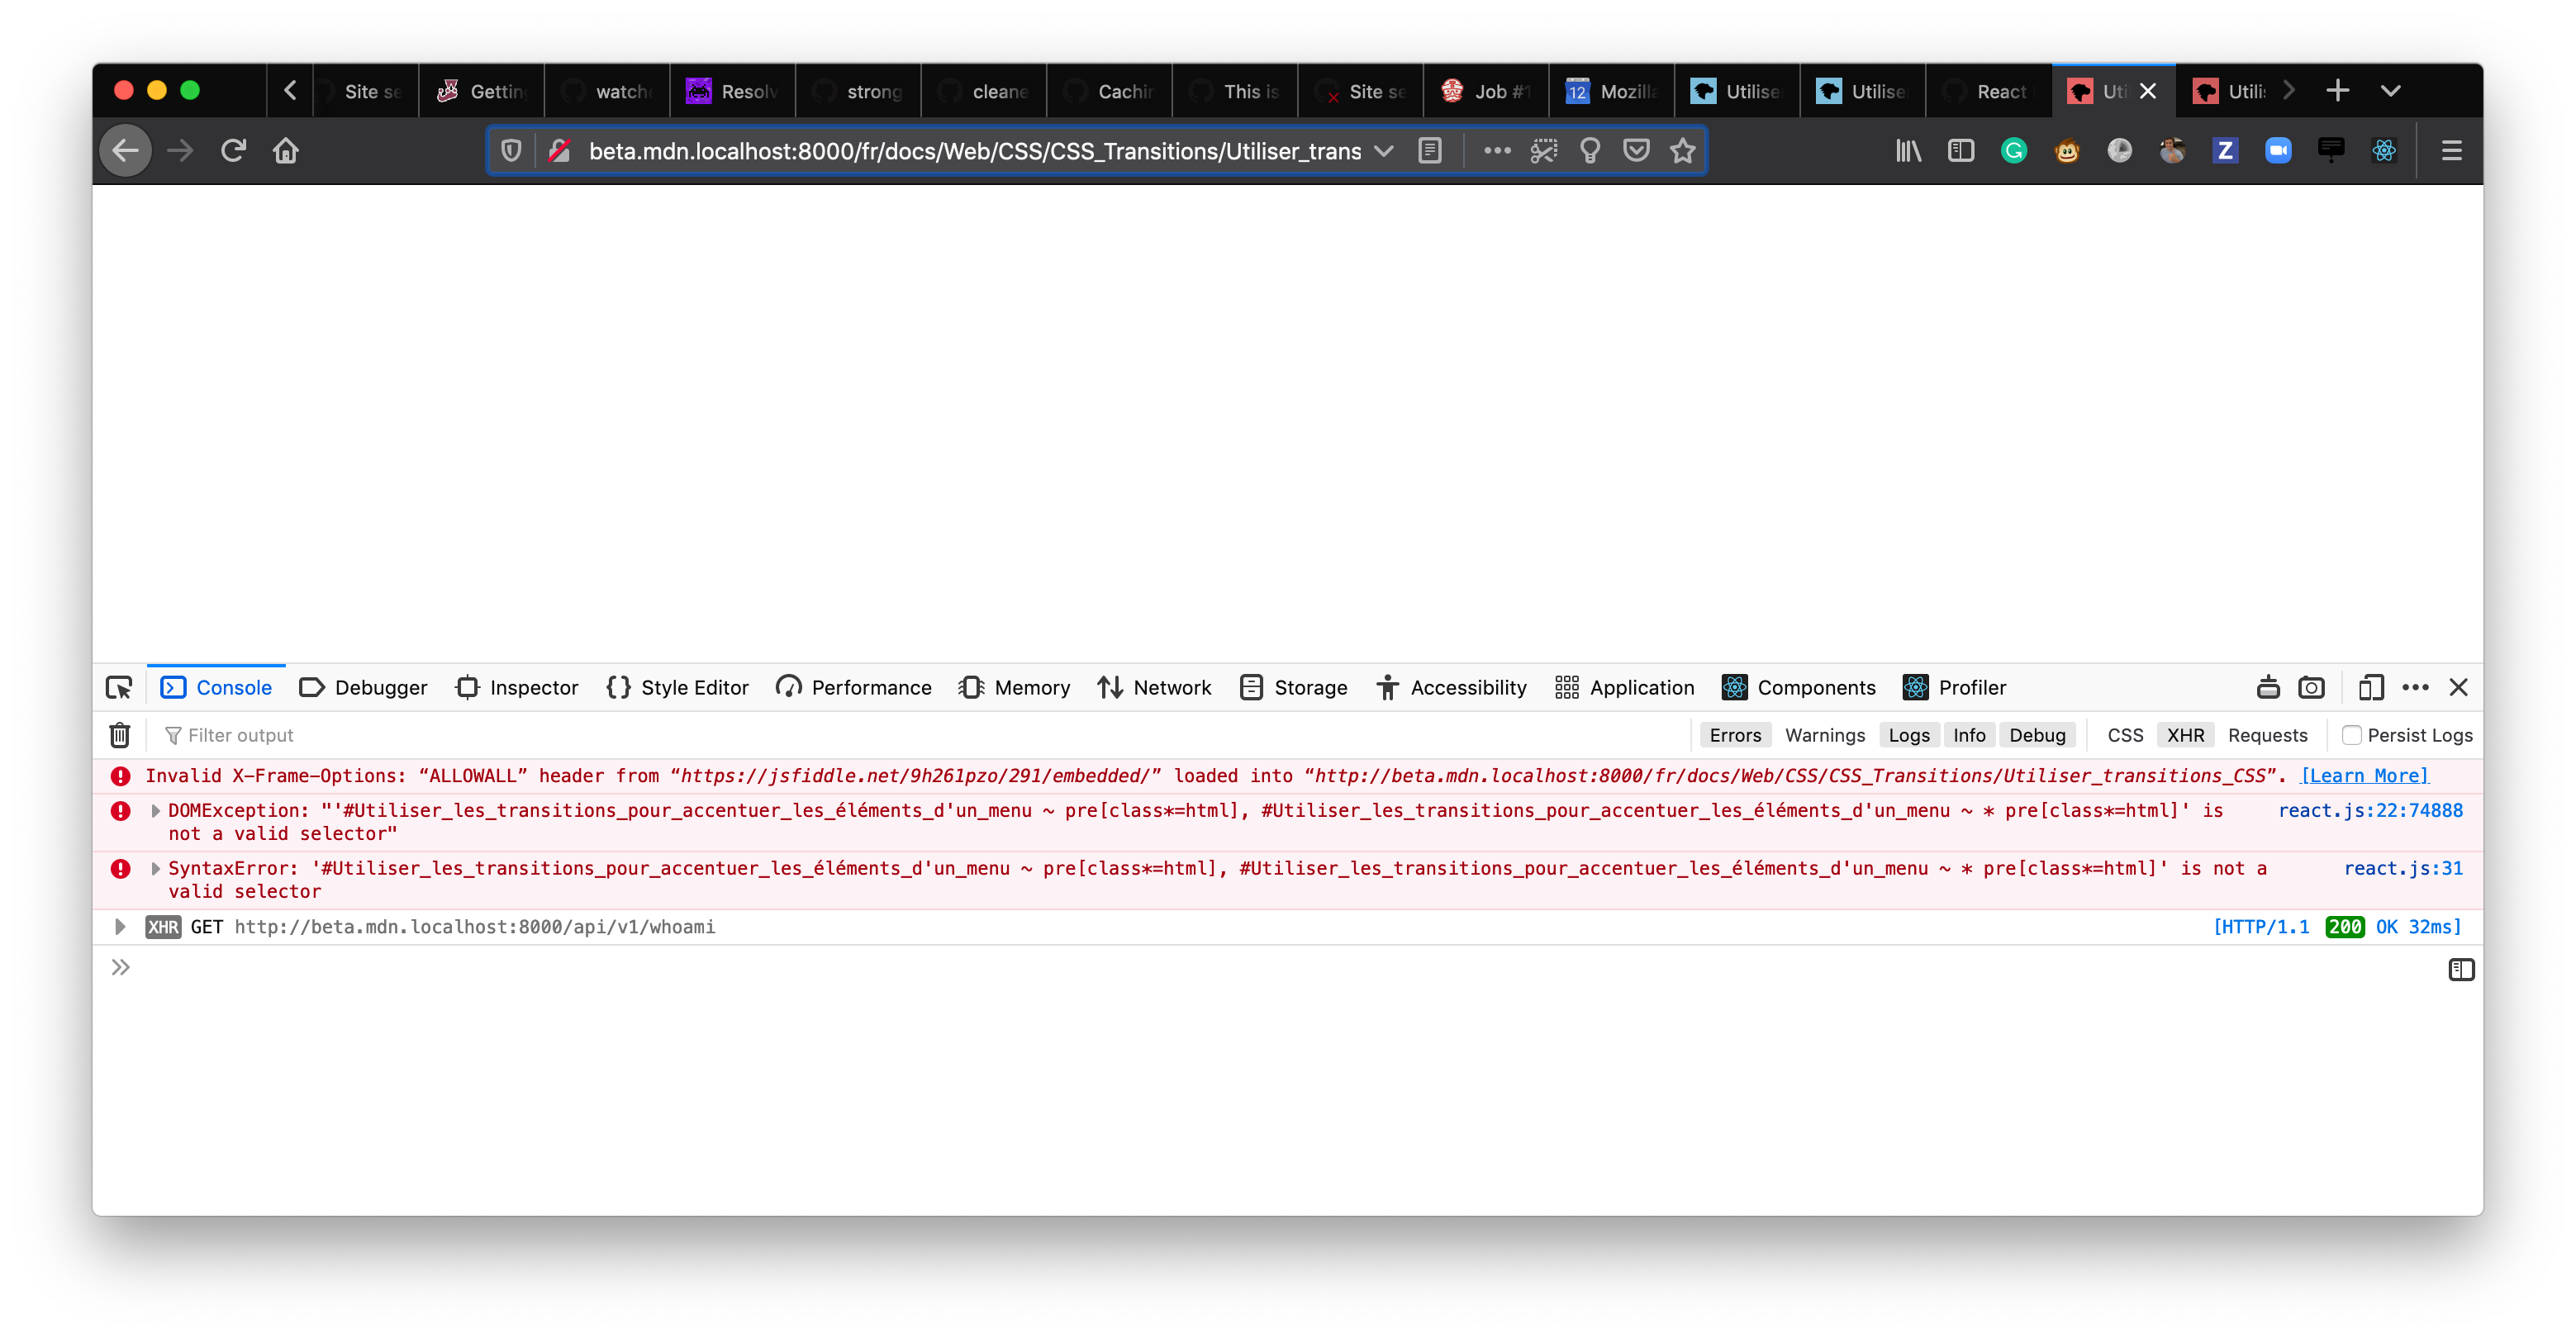The height and width of the screenshot is (1338, 2576).
Task: Show sidebars via the sidebar icon
Action: pos(1961,151)
